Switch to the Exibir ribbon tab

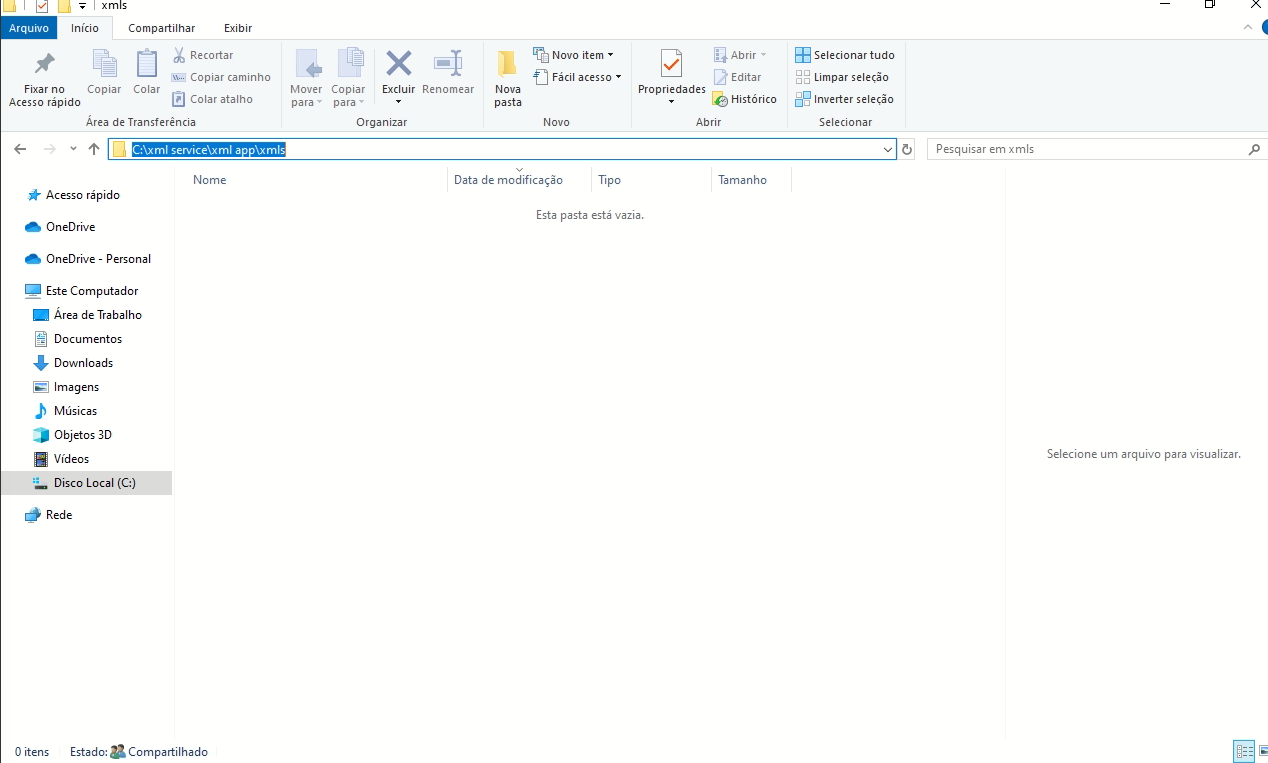[x=238, y=28]
